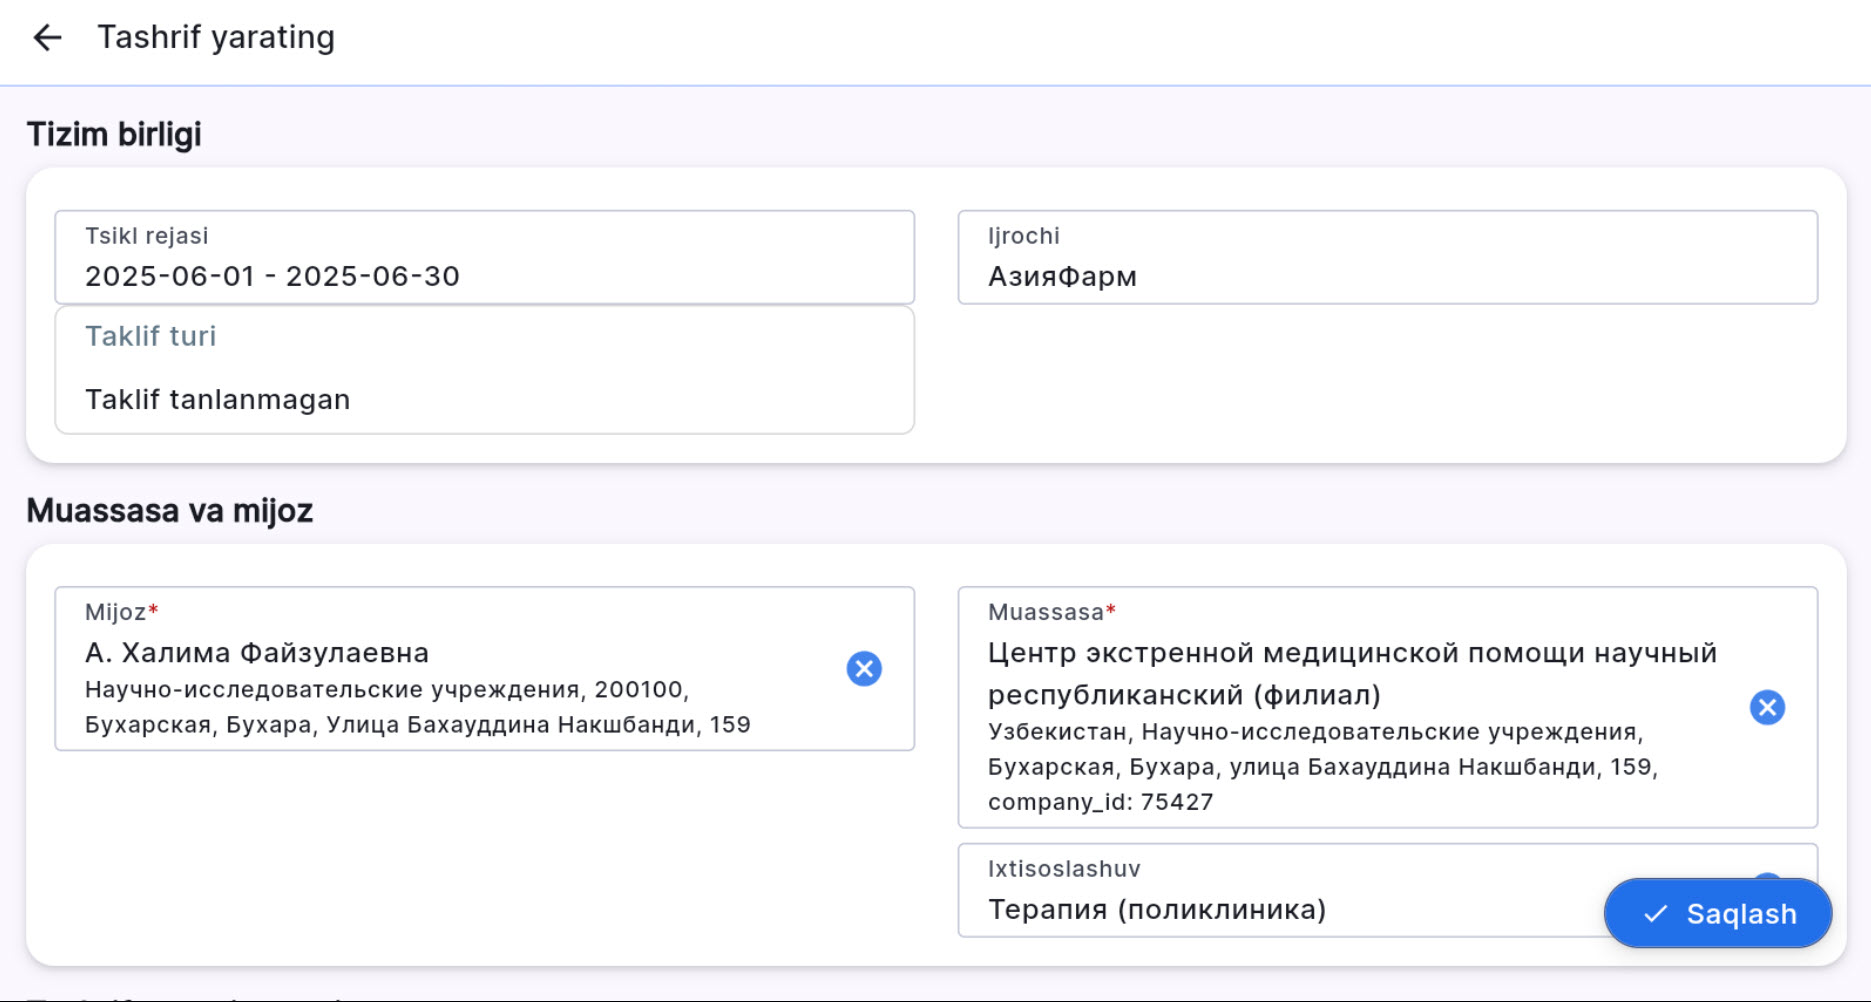Screen dimensions: 1871x1002
Task: Open the Ijrochi dropdown showing АзияФарм
Action: click(x=1387, y=258)
